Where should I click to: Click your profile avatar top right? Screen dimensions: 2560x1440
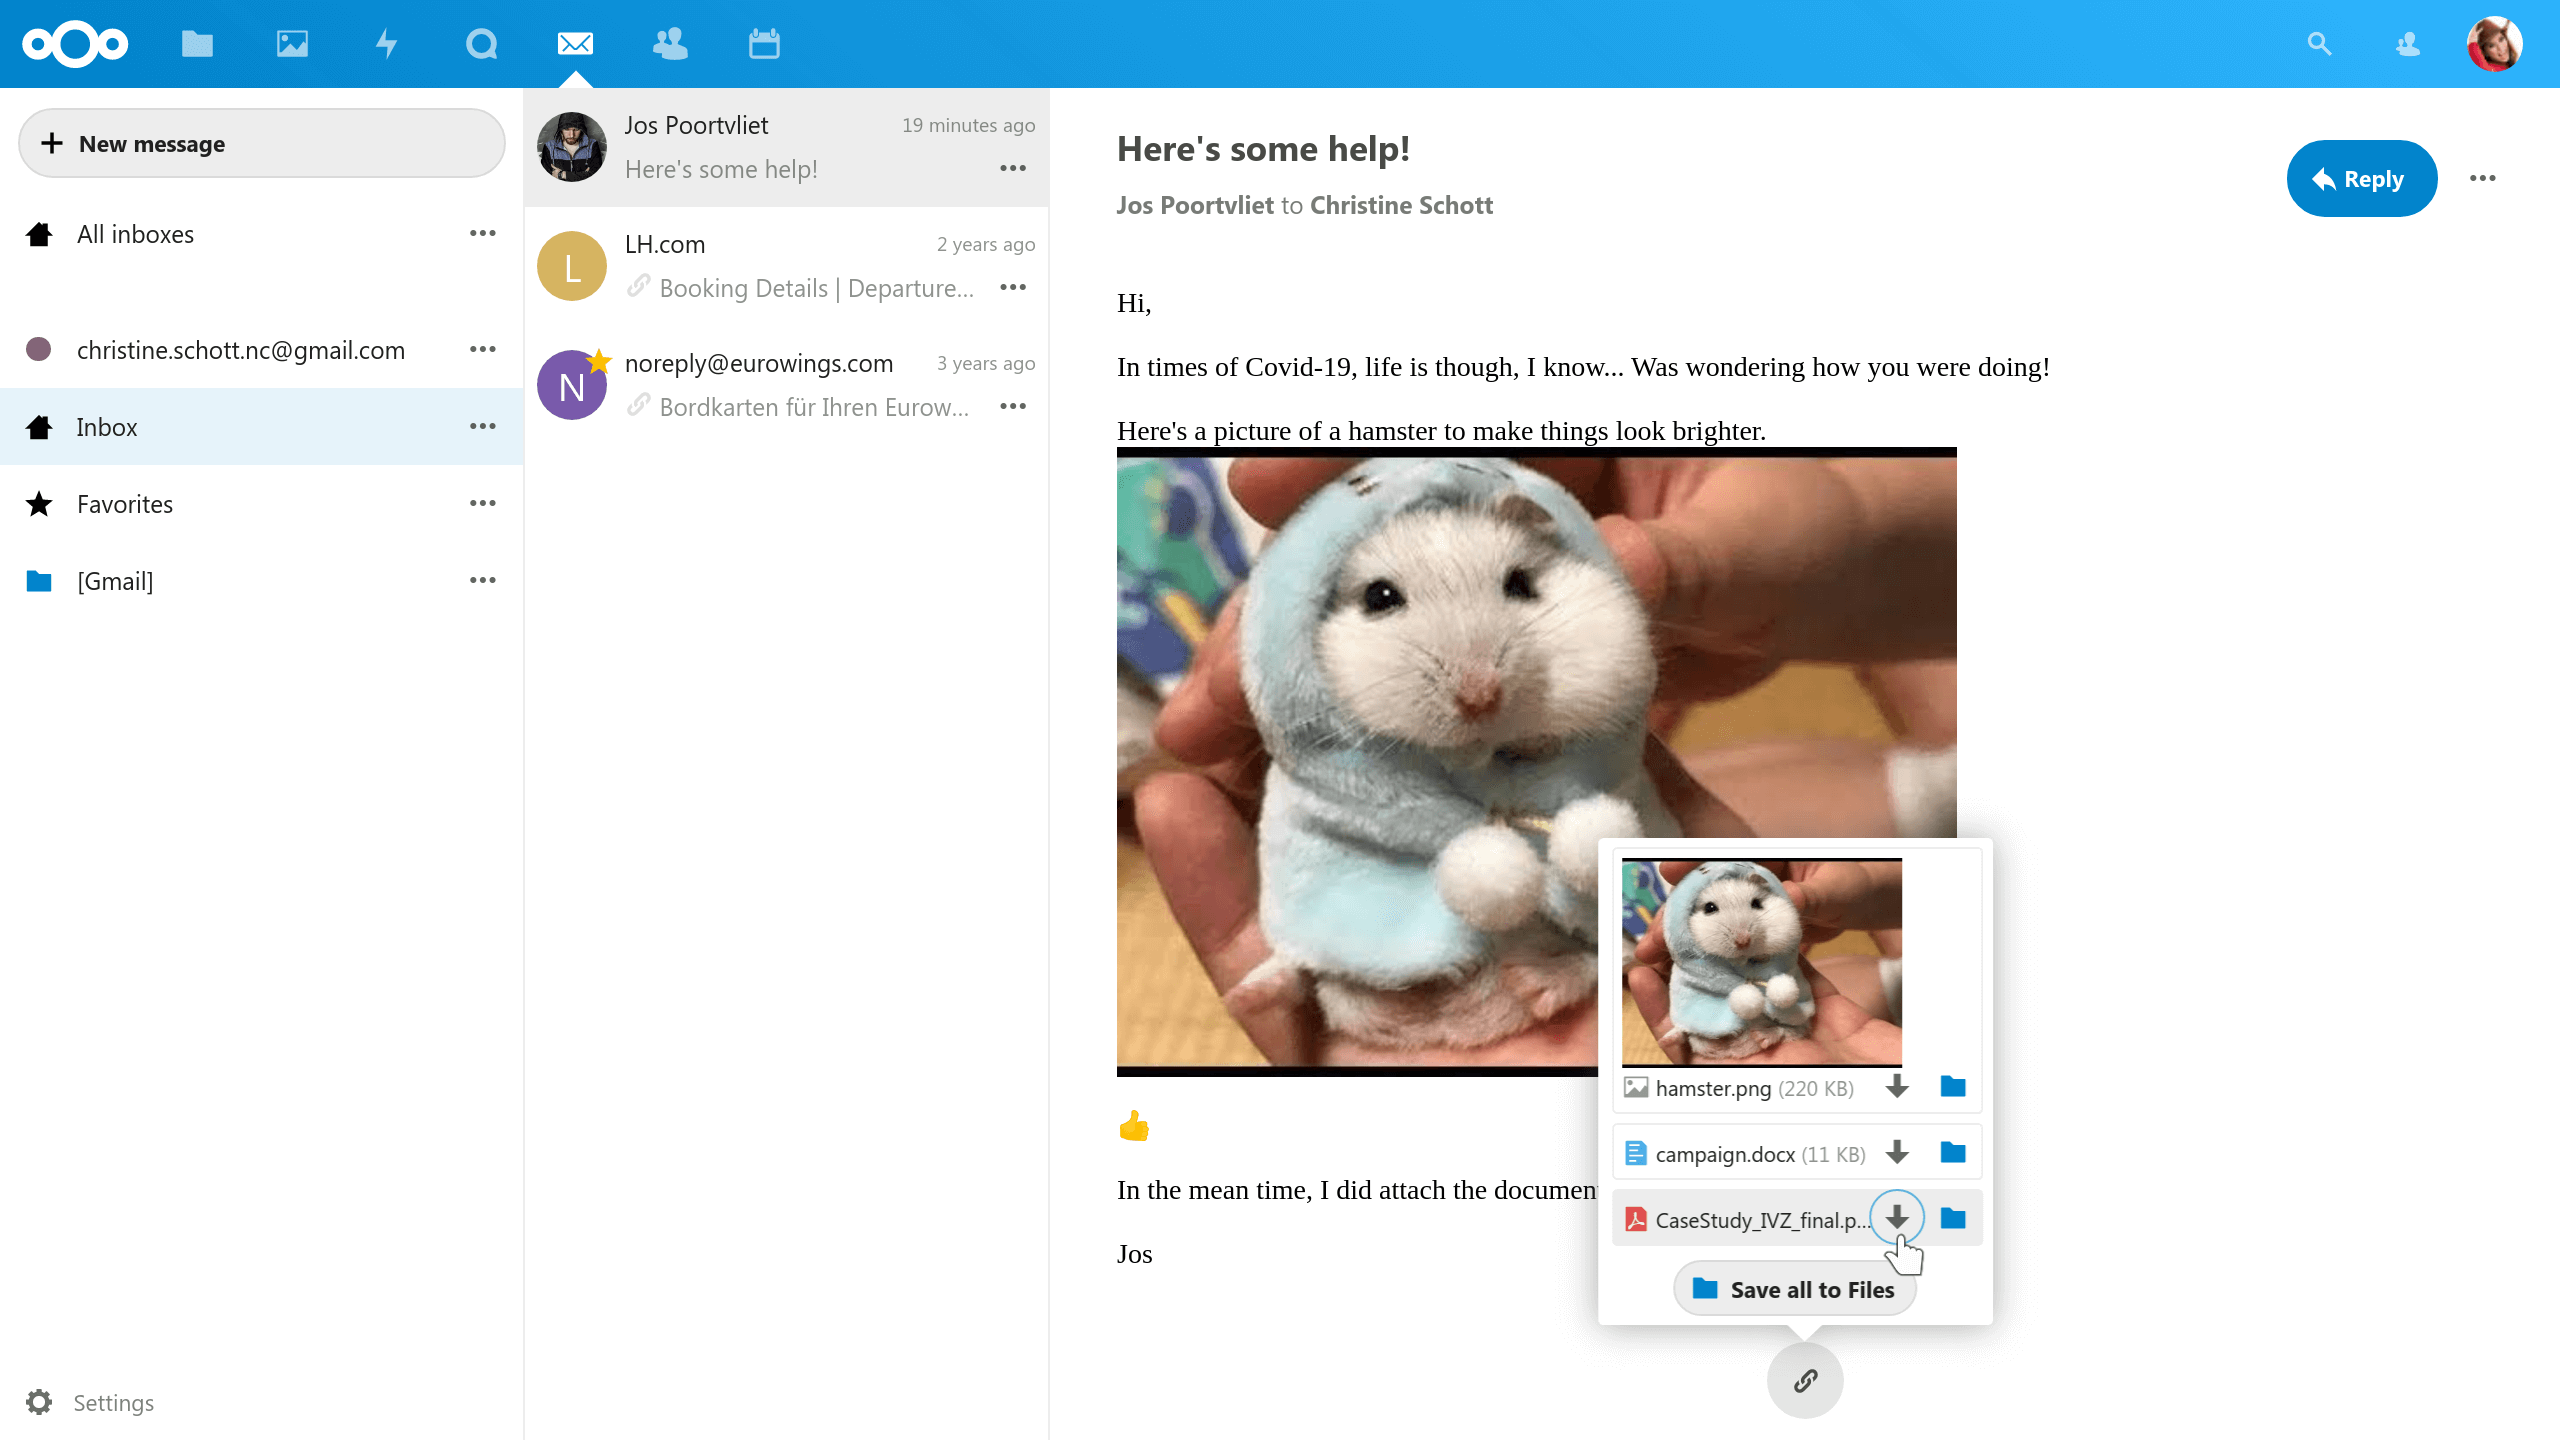(2494, 43)
